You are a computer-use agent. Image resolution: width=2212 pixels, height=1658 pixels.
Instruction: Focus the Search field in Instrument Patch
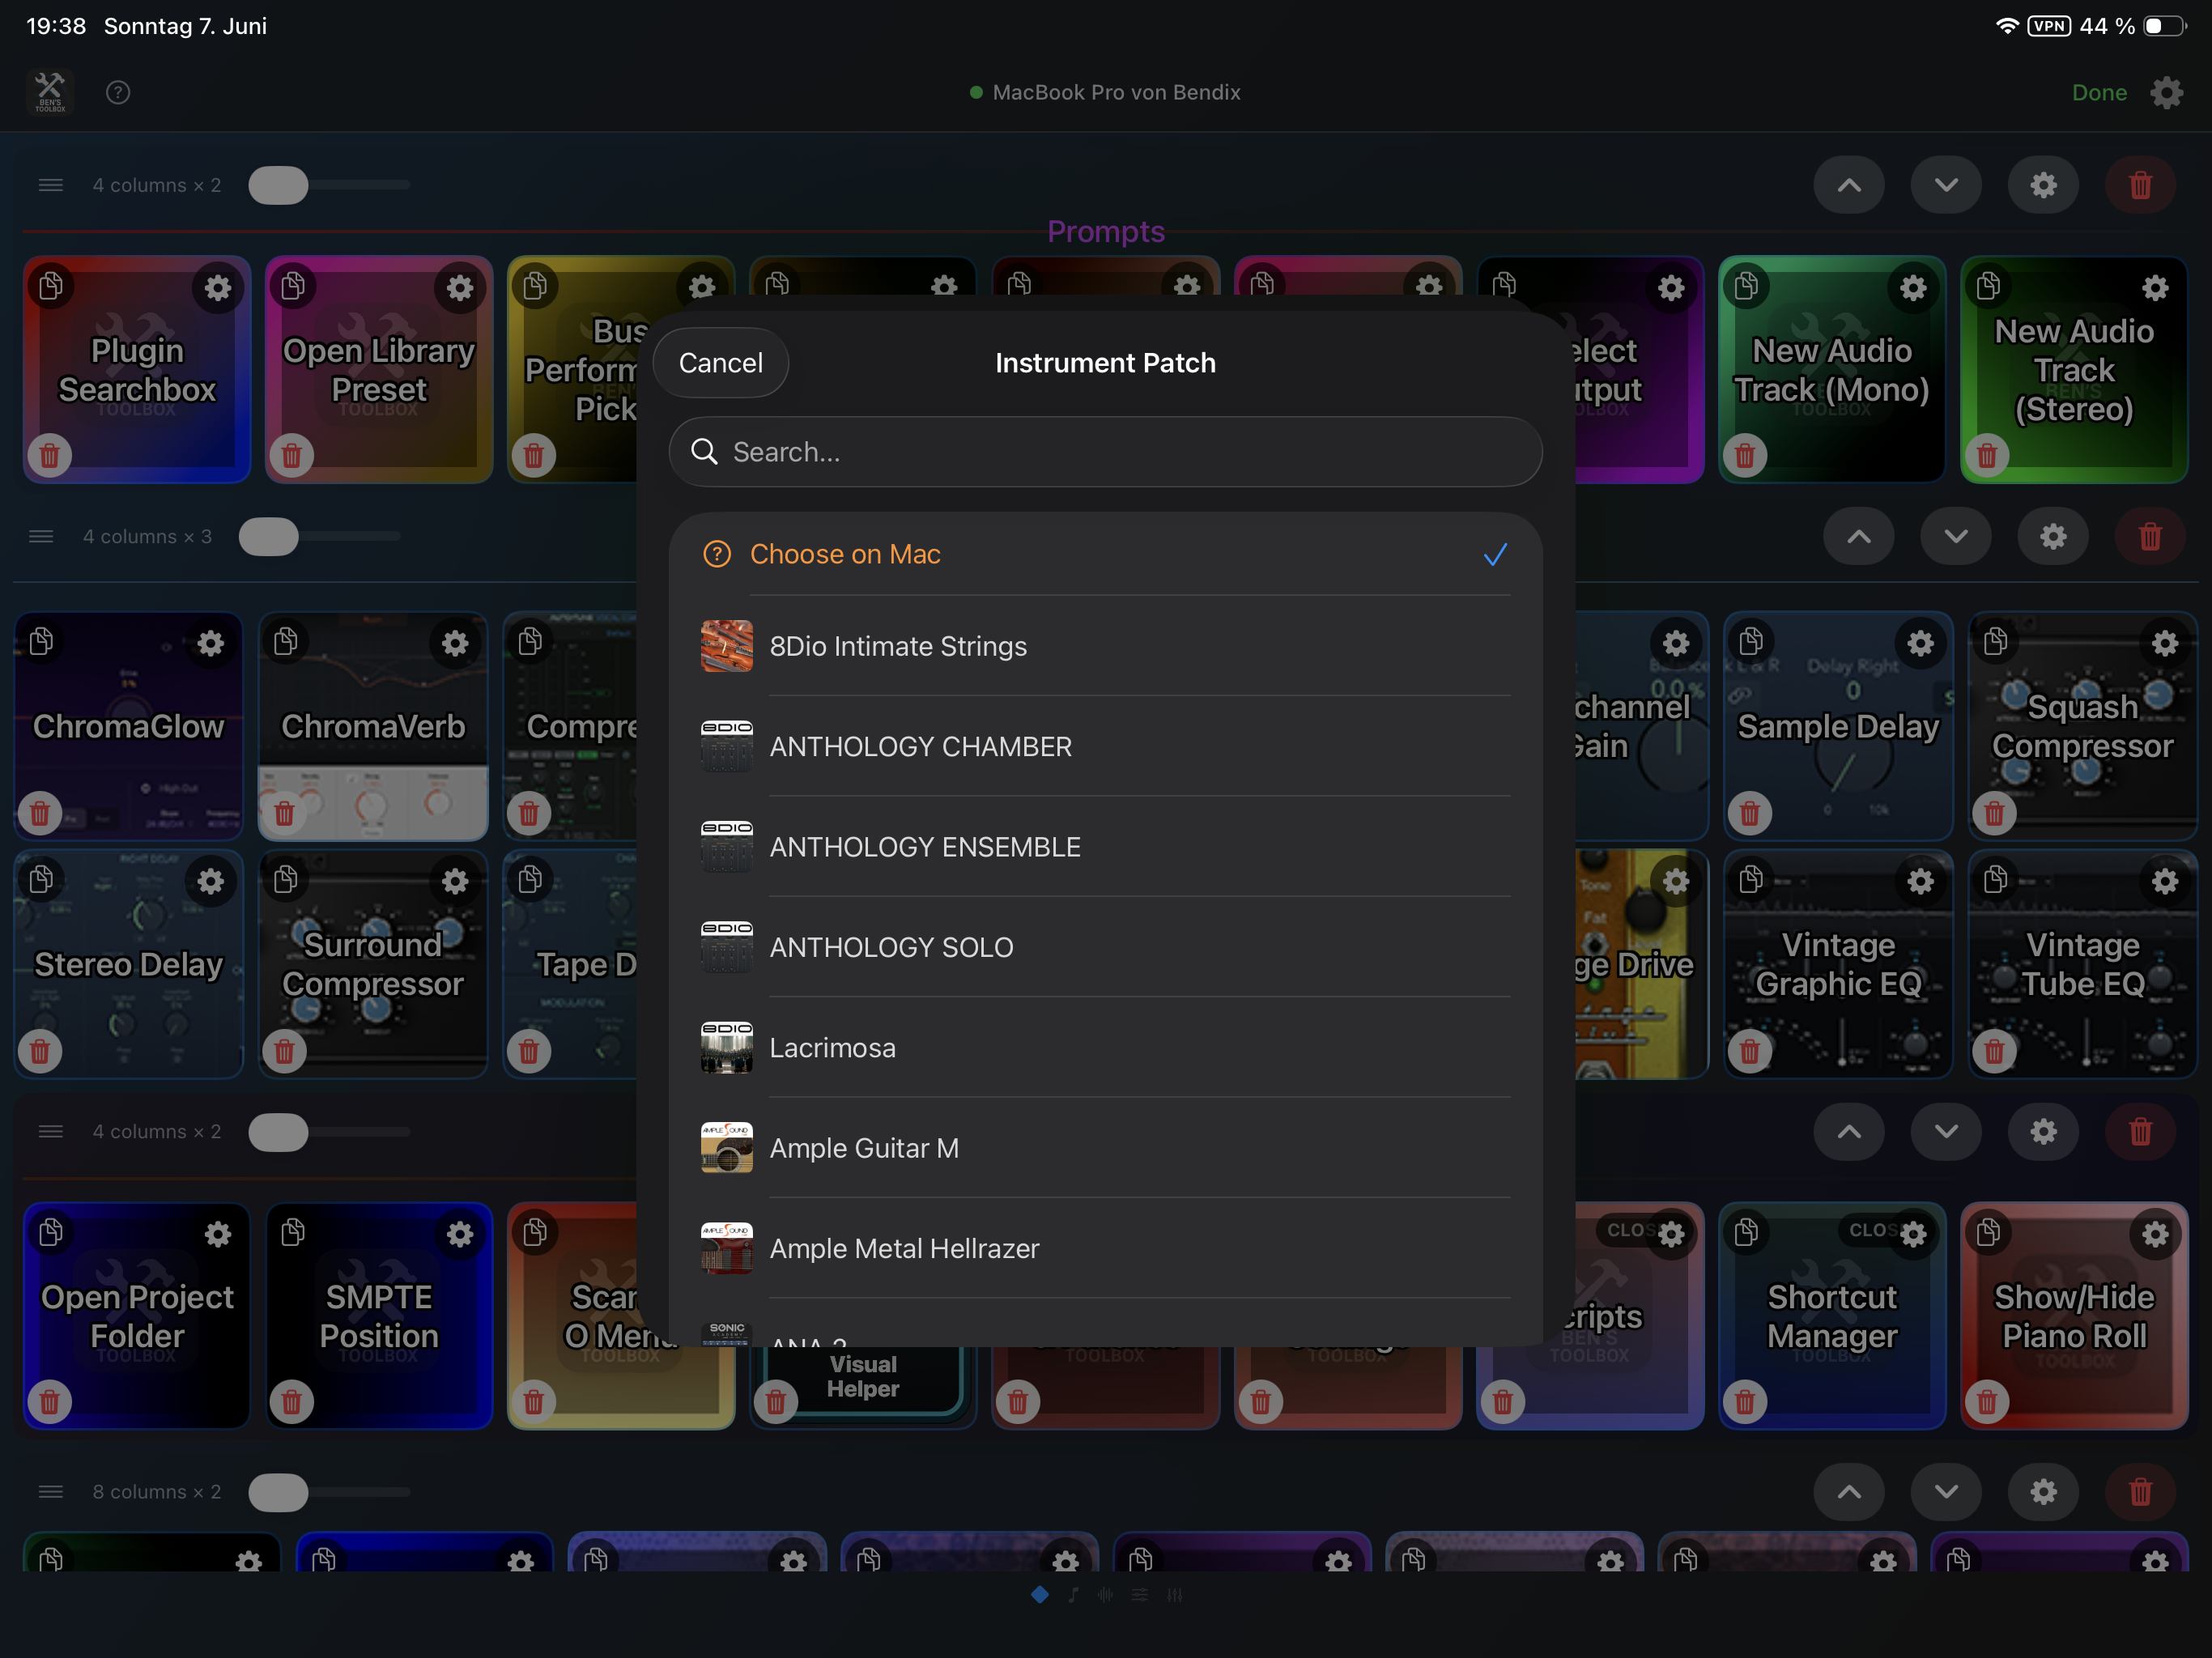1105,452
